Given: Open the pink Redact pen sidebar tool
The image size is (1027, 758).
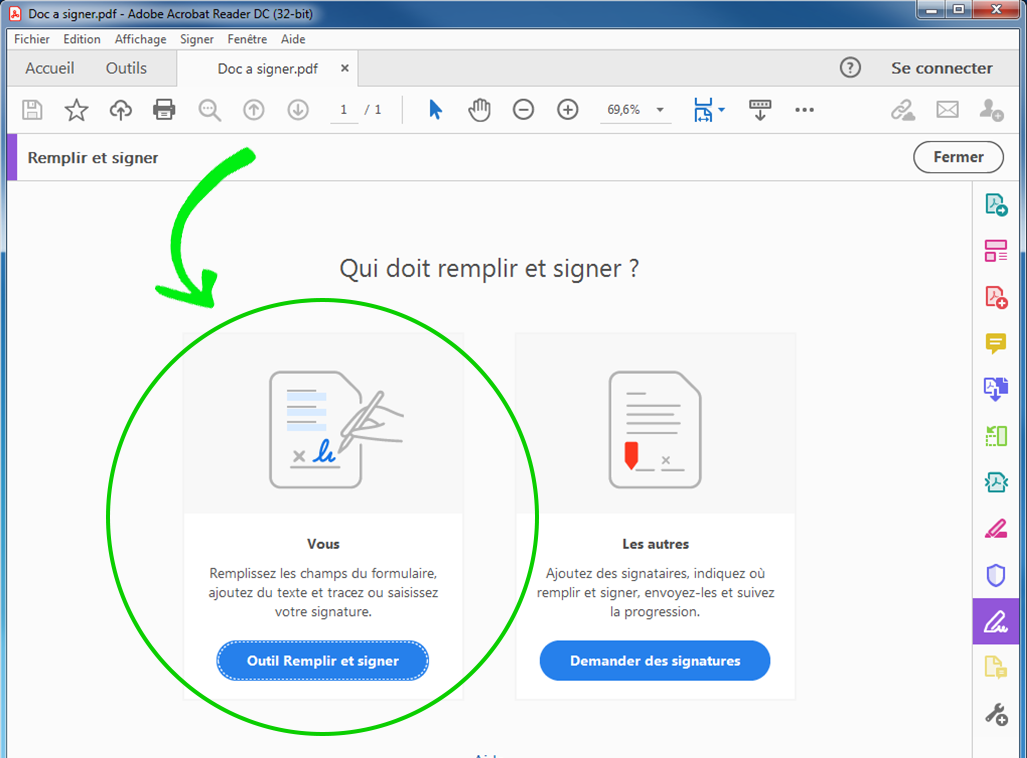Looking at the screenshot, I should tap(996, 528).
